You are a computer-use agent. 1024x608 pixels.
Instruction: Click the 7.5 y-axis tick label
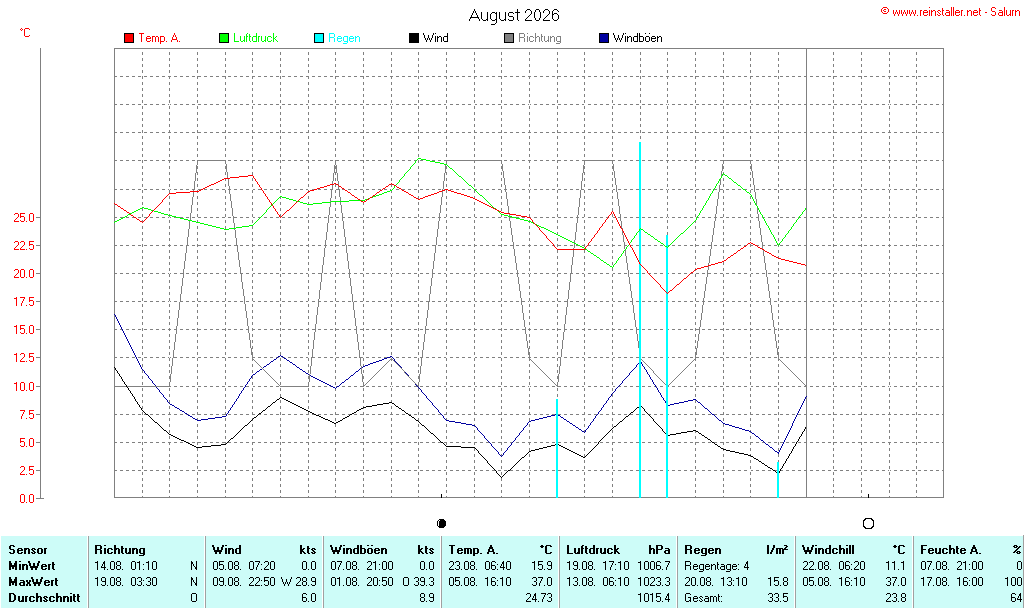coord(27,415)
